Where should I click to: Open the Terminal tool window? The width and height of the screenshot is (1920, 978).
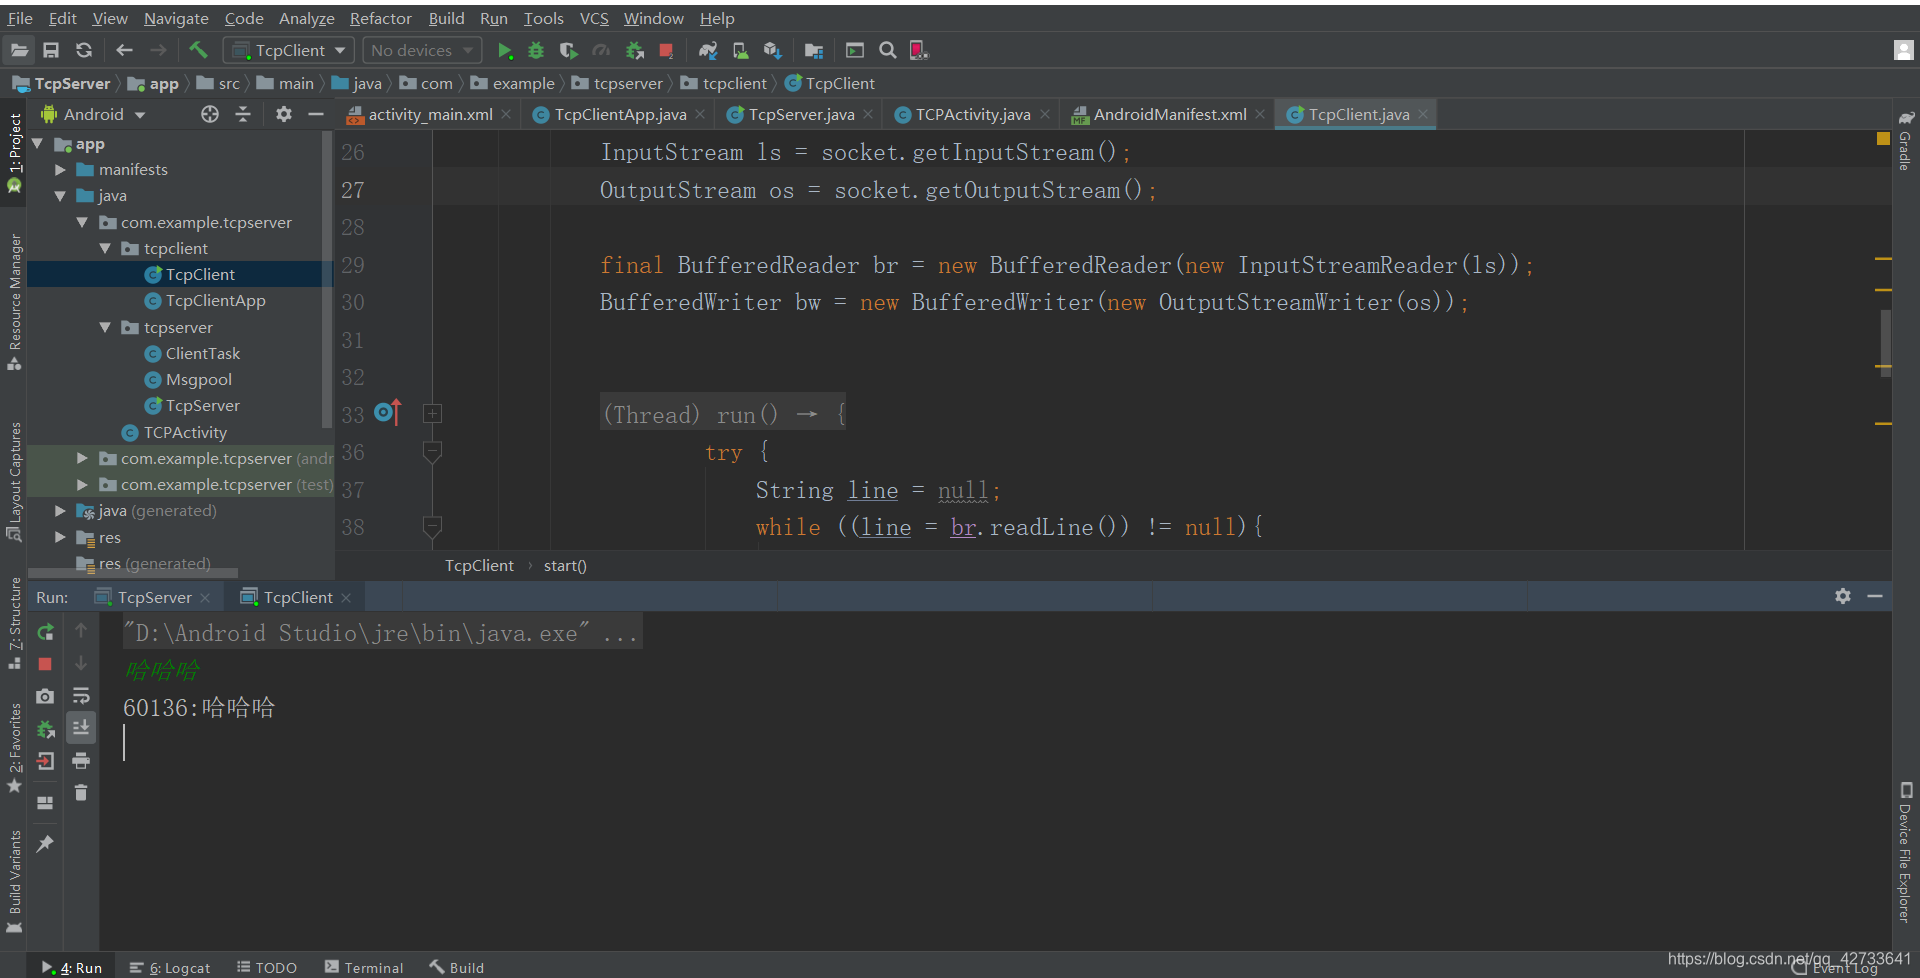pyautogui.click(x=364, y=968)
